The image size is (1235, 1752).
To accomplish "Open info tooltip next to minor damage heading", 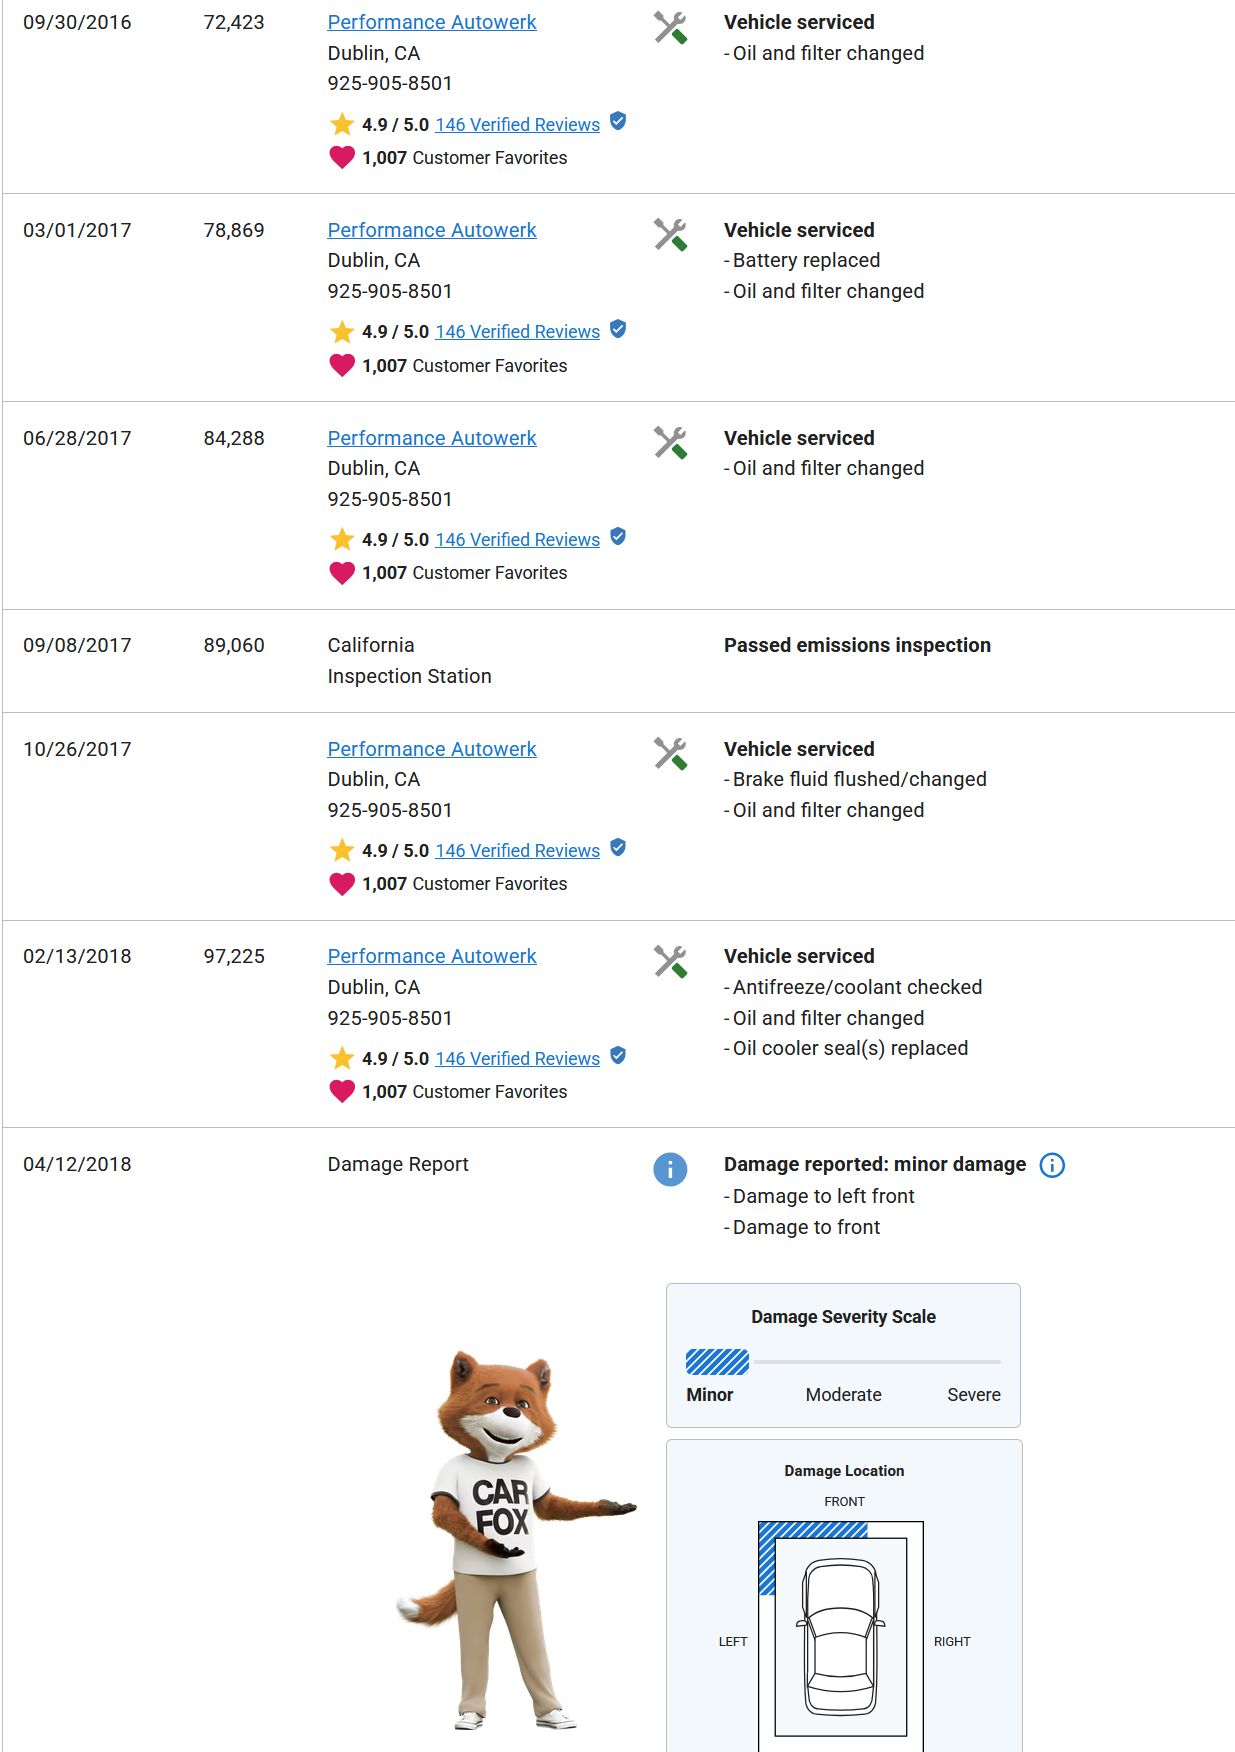I will pyautogui.click(x=1052, y=1165).
